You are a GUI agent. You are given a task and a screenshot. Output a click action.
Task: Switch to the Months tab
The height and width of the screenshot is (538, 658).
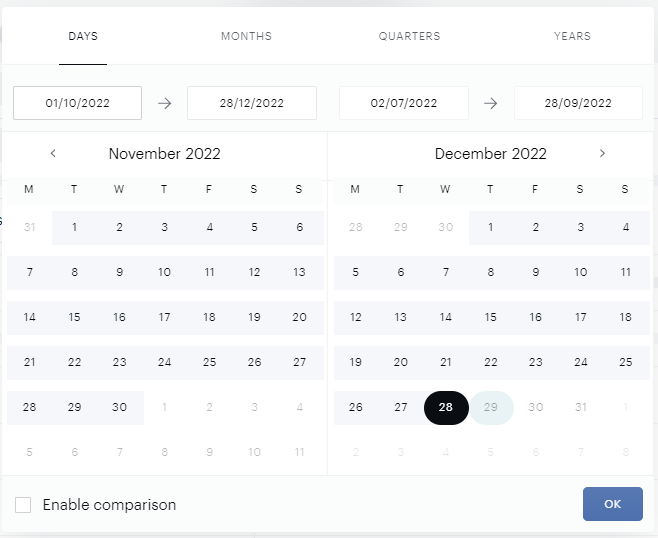point(246,37)
